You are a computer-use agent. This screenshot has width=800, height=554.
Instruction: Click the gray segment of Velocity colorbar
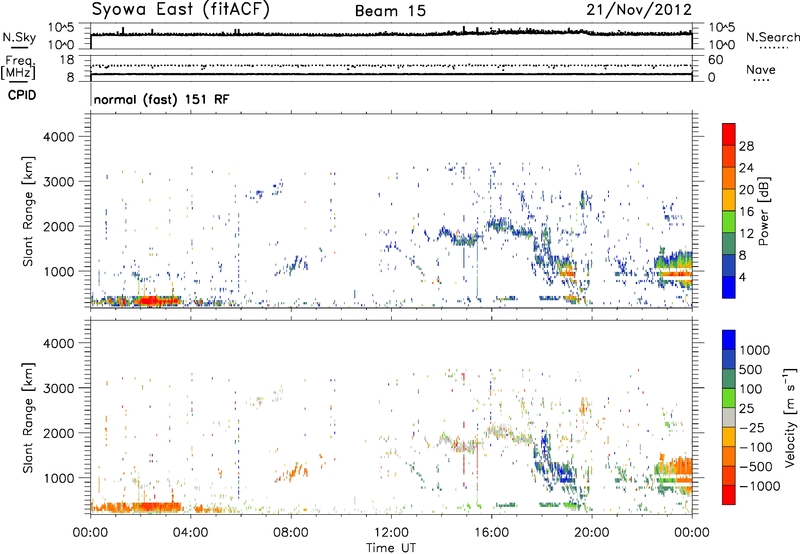click(729, 417)
